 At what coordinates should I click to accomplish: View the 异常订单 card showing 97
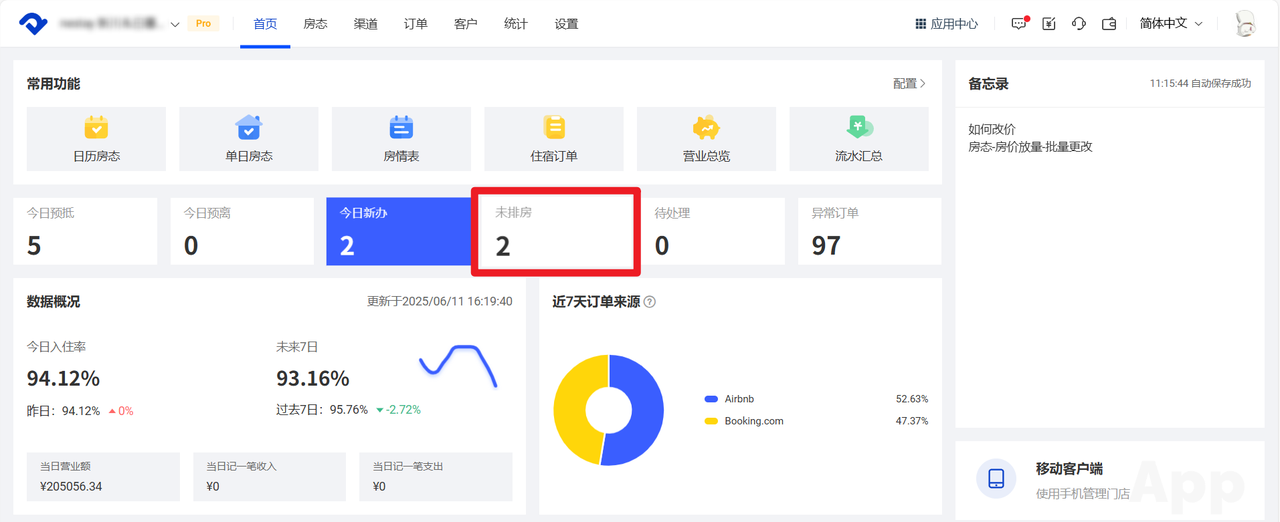869,232
